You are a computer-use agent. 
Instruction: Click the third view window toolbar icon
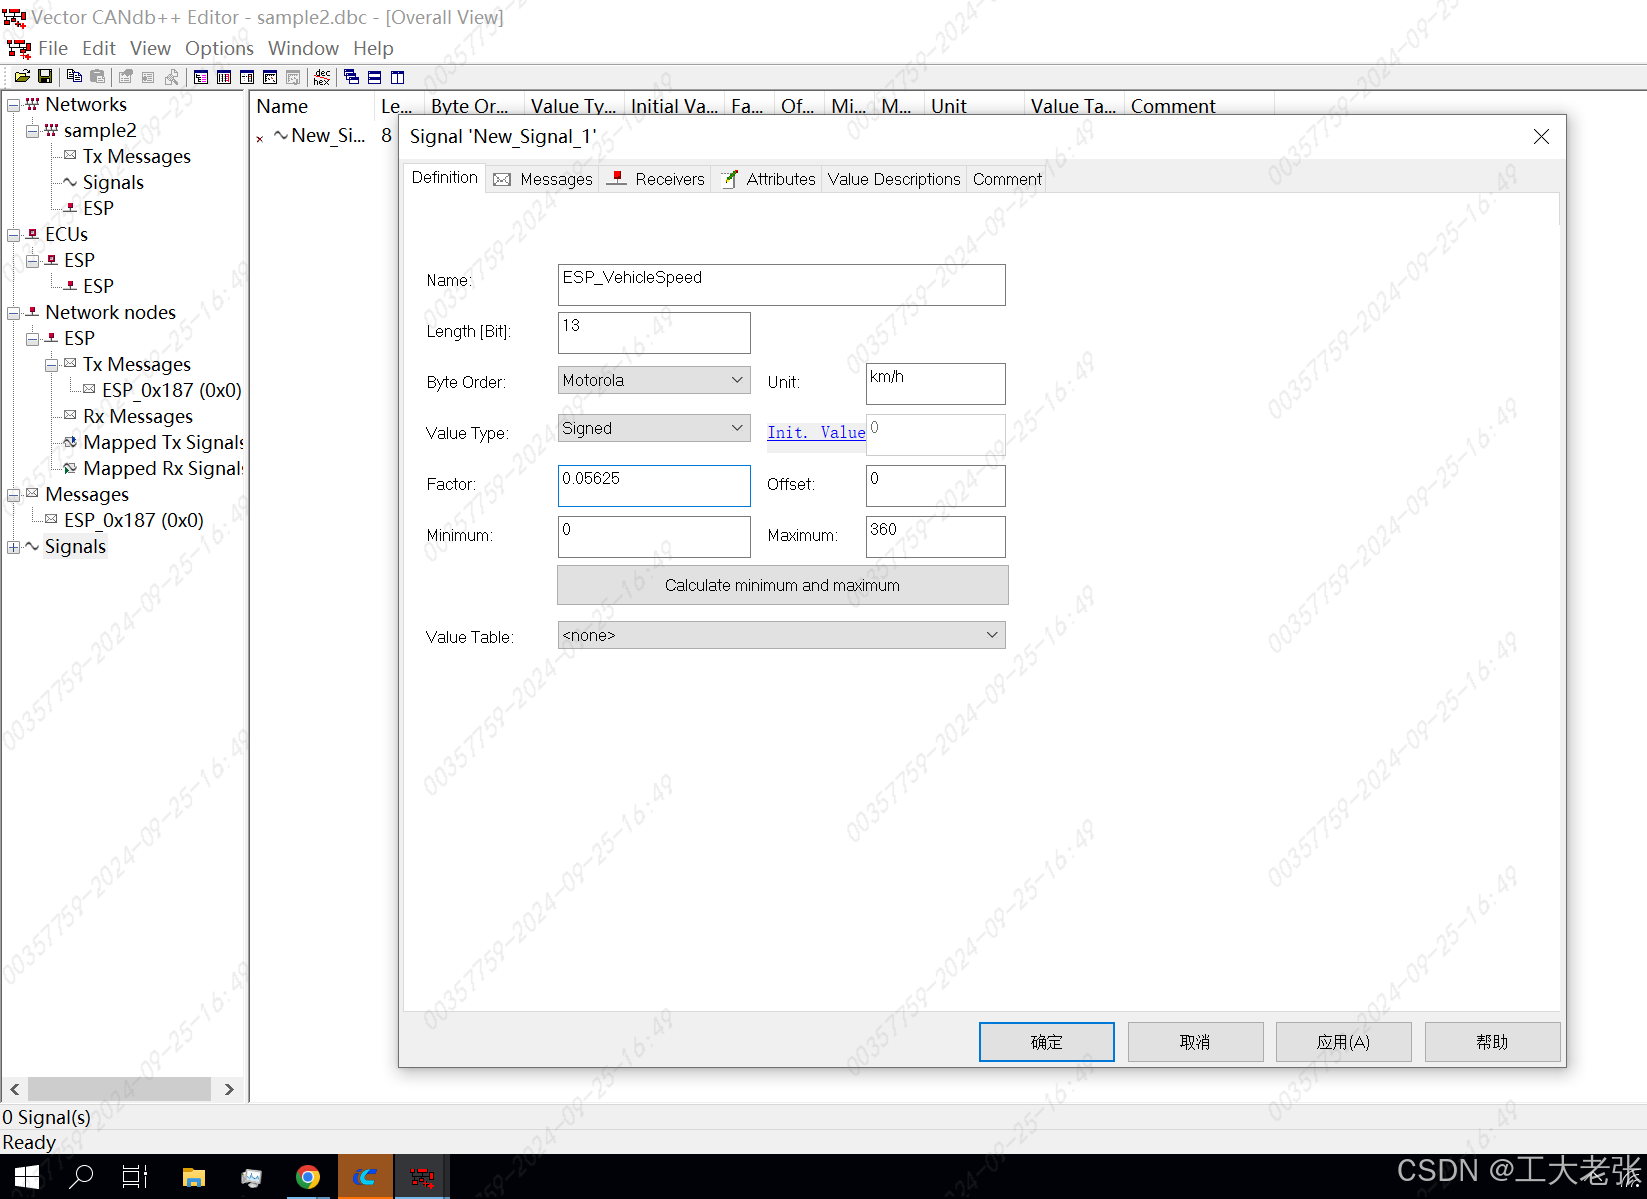[x=247, y=77]
